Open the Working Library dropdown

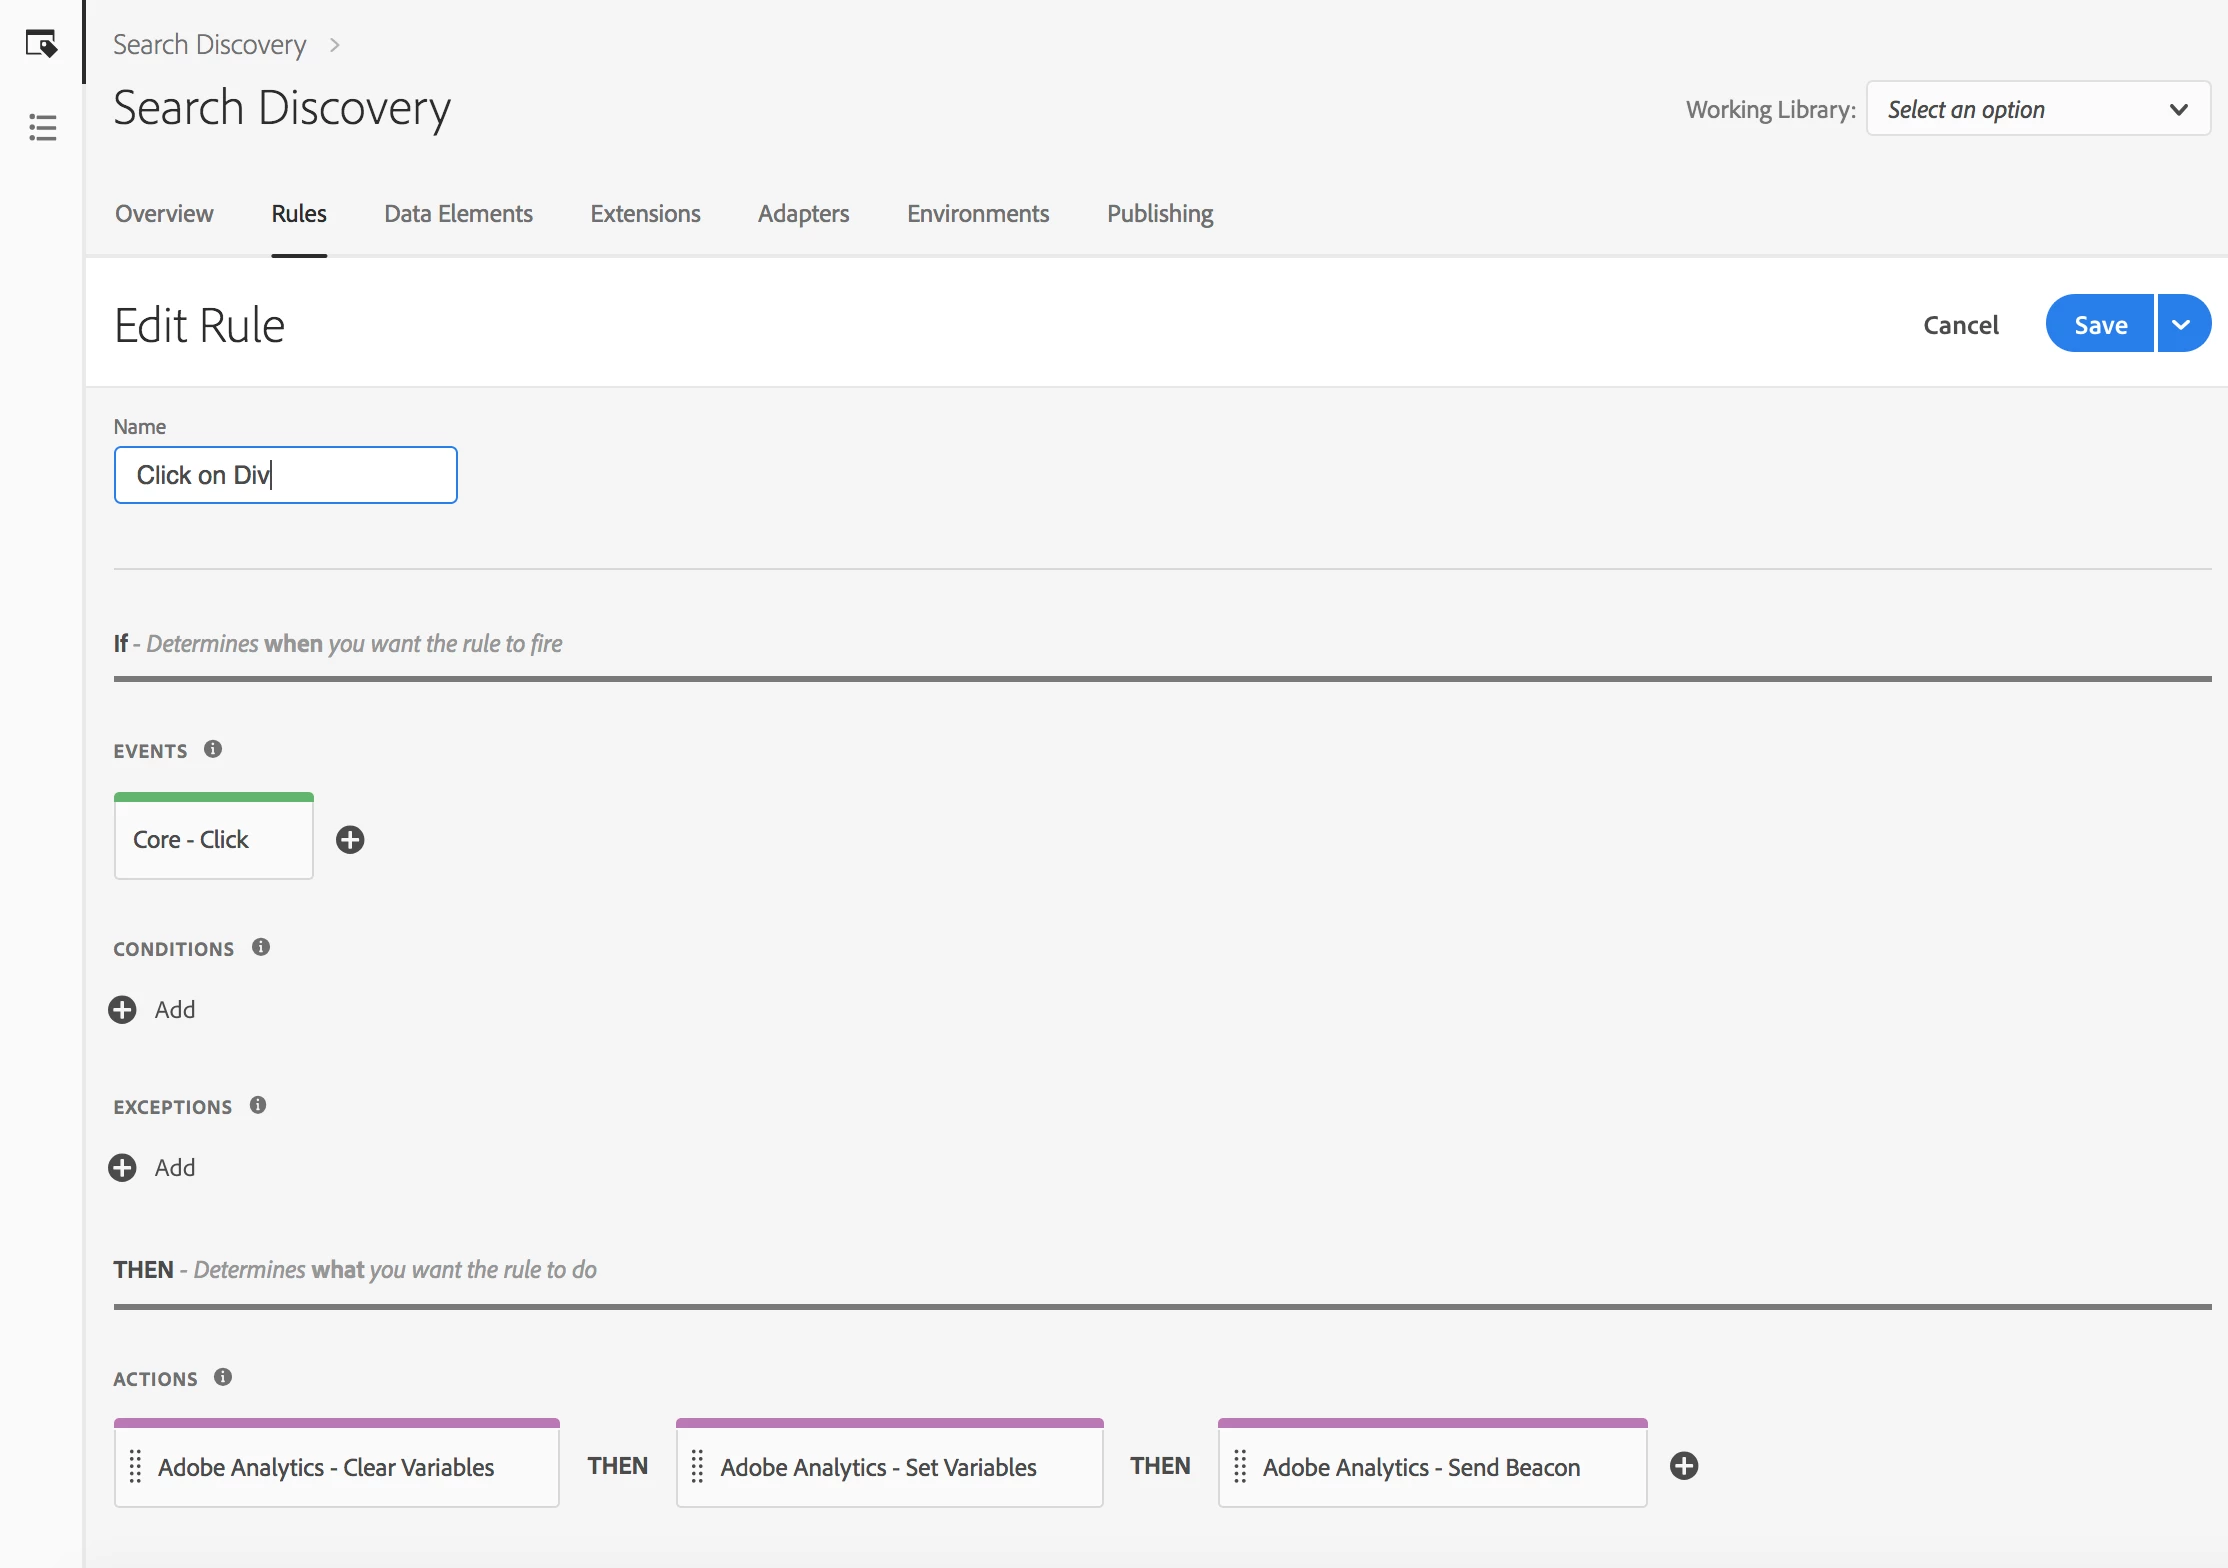[2037, 109]
